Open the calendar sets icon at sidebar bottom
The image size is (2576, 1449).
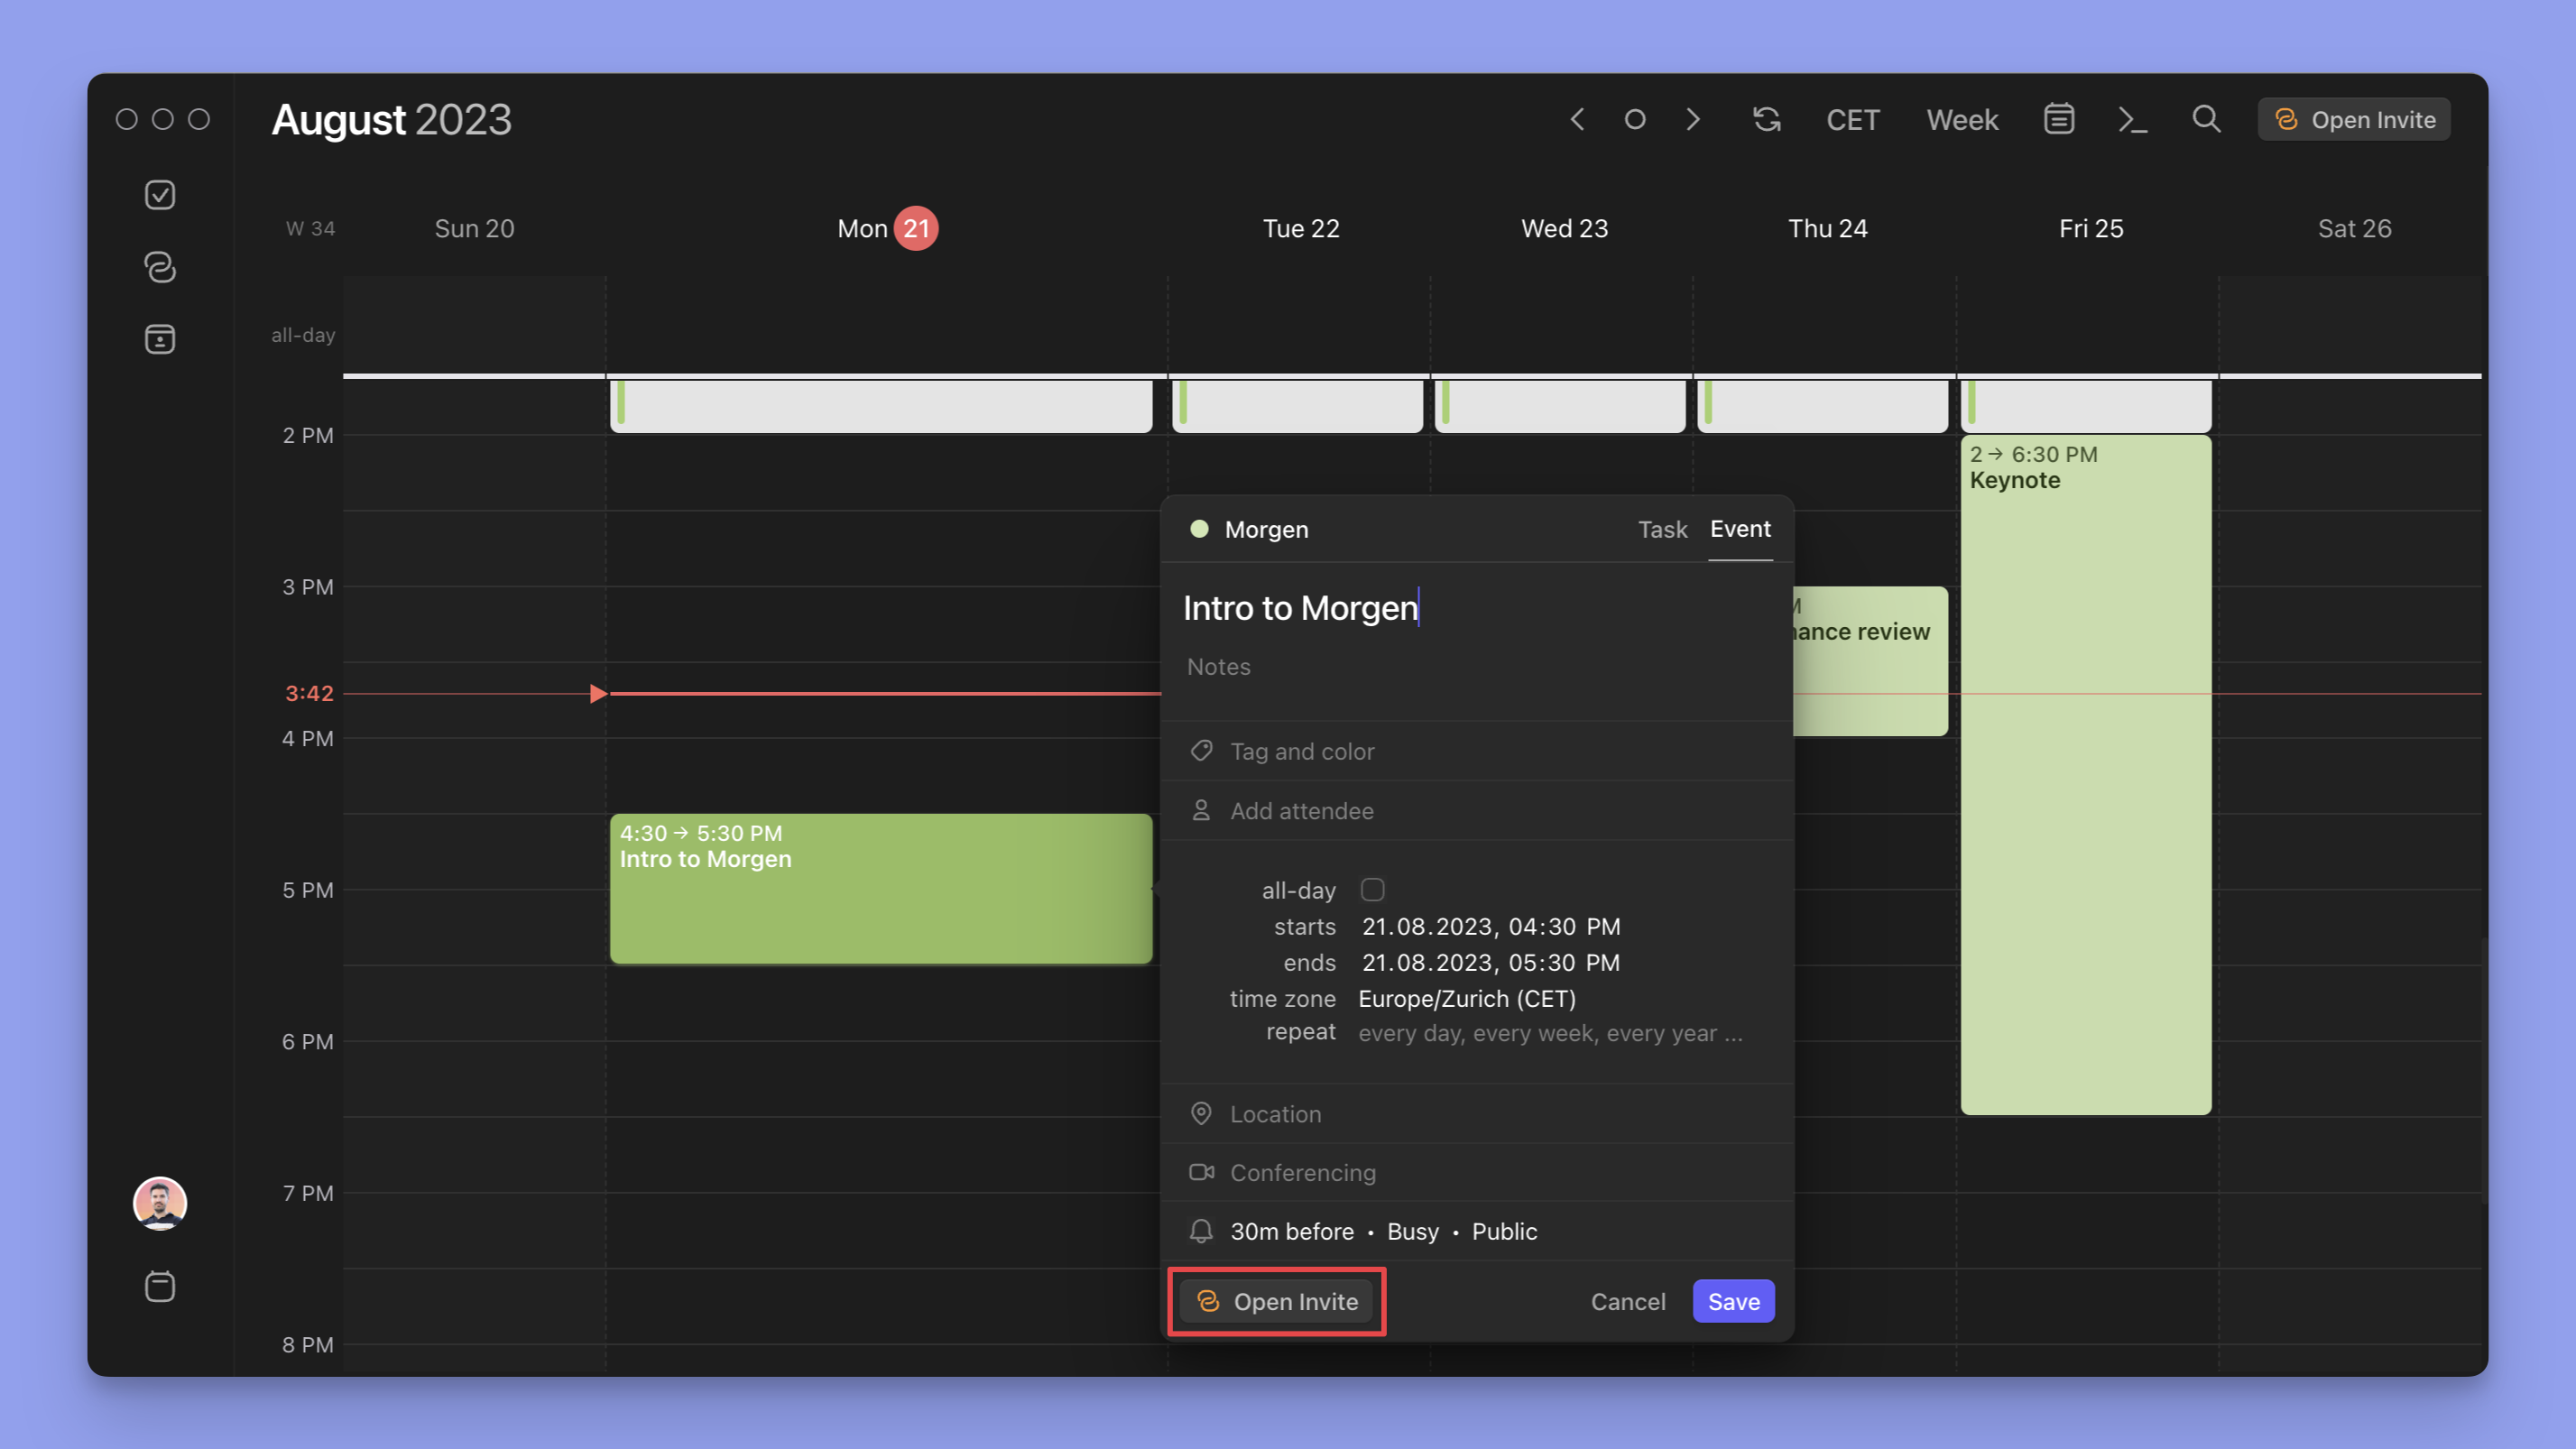coord(160,1286)
